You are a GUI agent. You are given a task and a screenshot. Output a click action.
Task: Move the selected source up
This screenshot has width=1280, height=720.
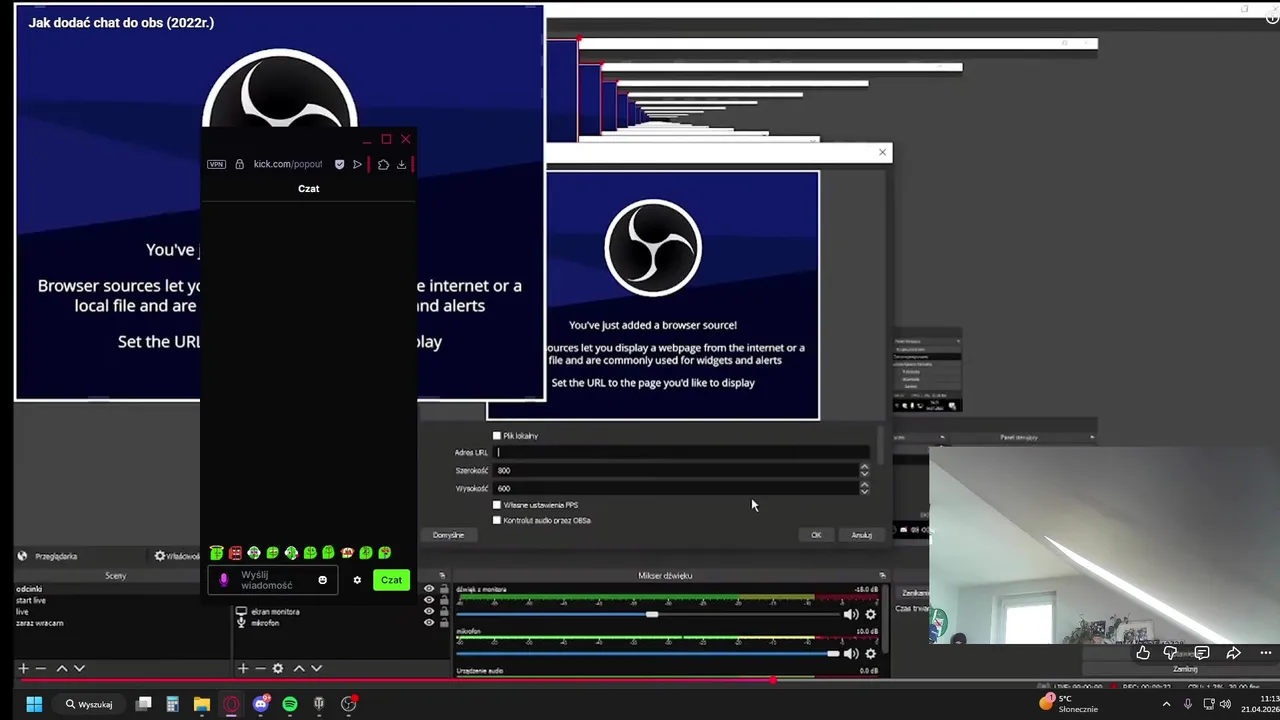pyautogui.click(x=298, y=668)
